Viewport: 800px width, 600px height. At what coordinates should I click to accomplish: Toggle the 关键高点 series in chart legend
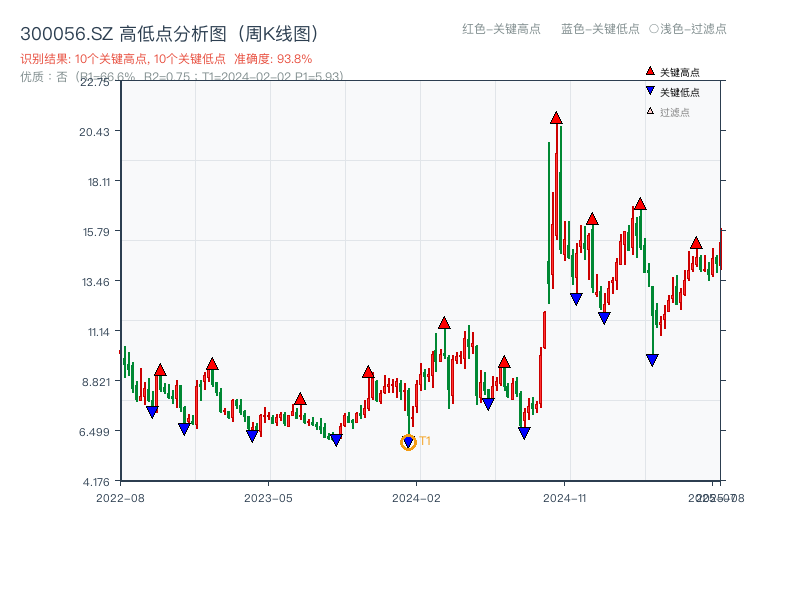(672, 72)
